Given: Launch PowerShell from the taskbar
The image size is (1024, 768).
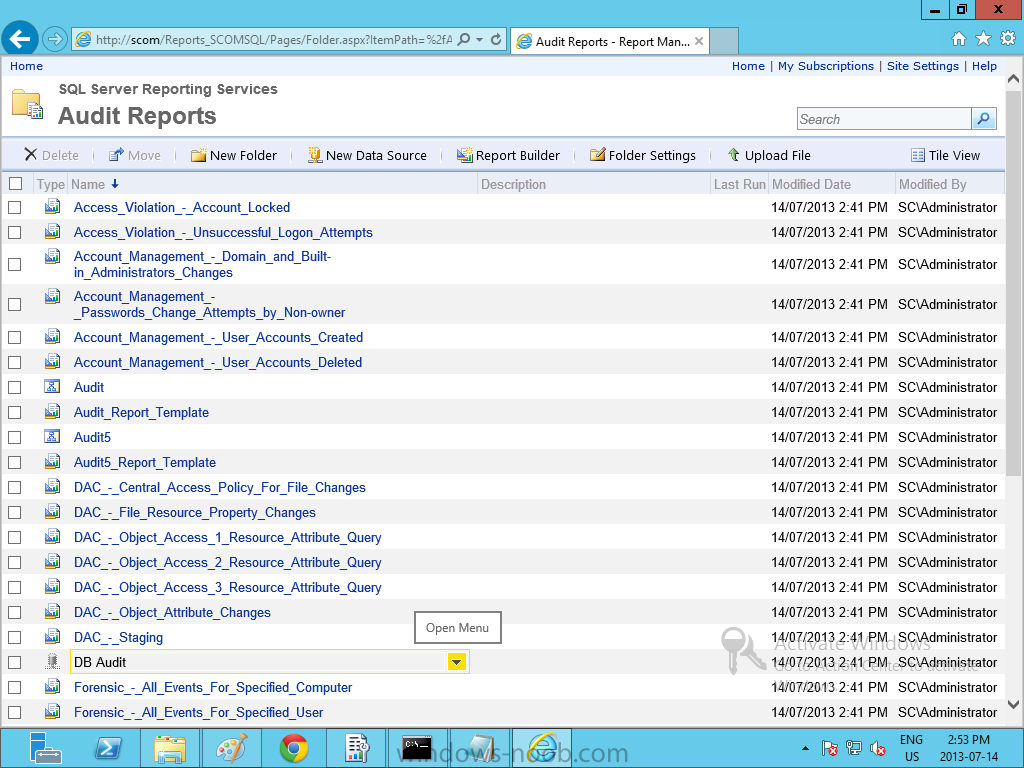Looking at the screenshot, I should tap(108, 748).
